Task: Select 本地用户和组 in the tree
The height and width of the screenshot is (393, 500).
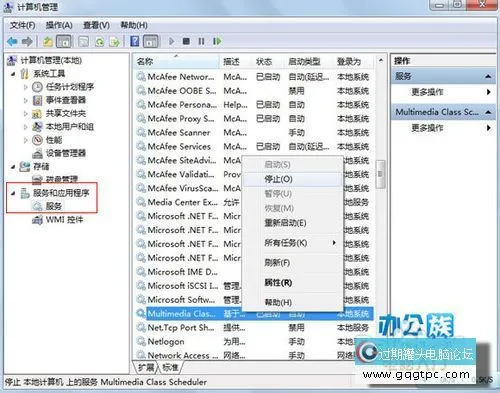Action: tap(70, 127)
